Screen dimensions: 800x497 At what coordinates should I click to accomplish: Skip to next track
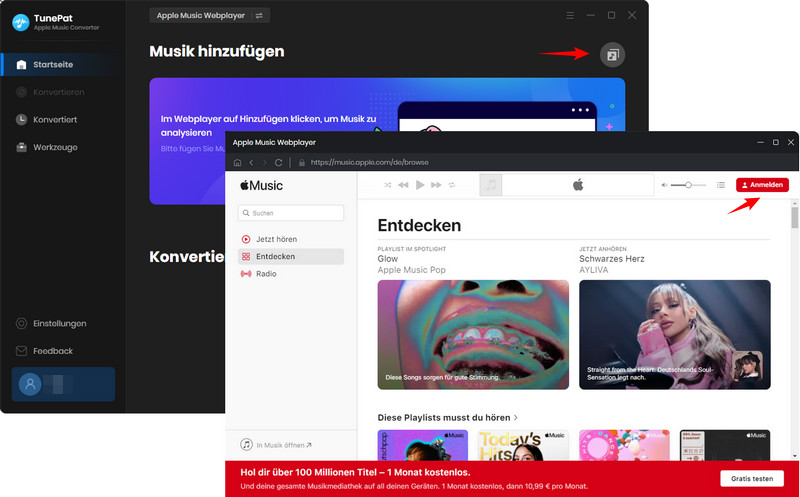pyautogui.click(x=436, y=185)
